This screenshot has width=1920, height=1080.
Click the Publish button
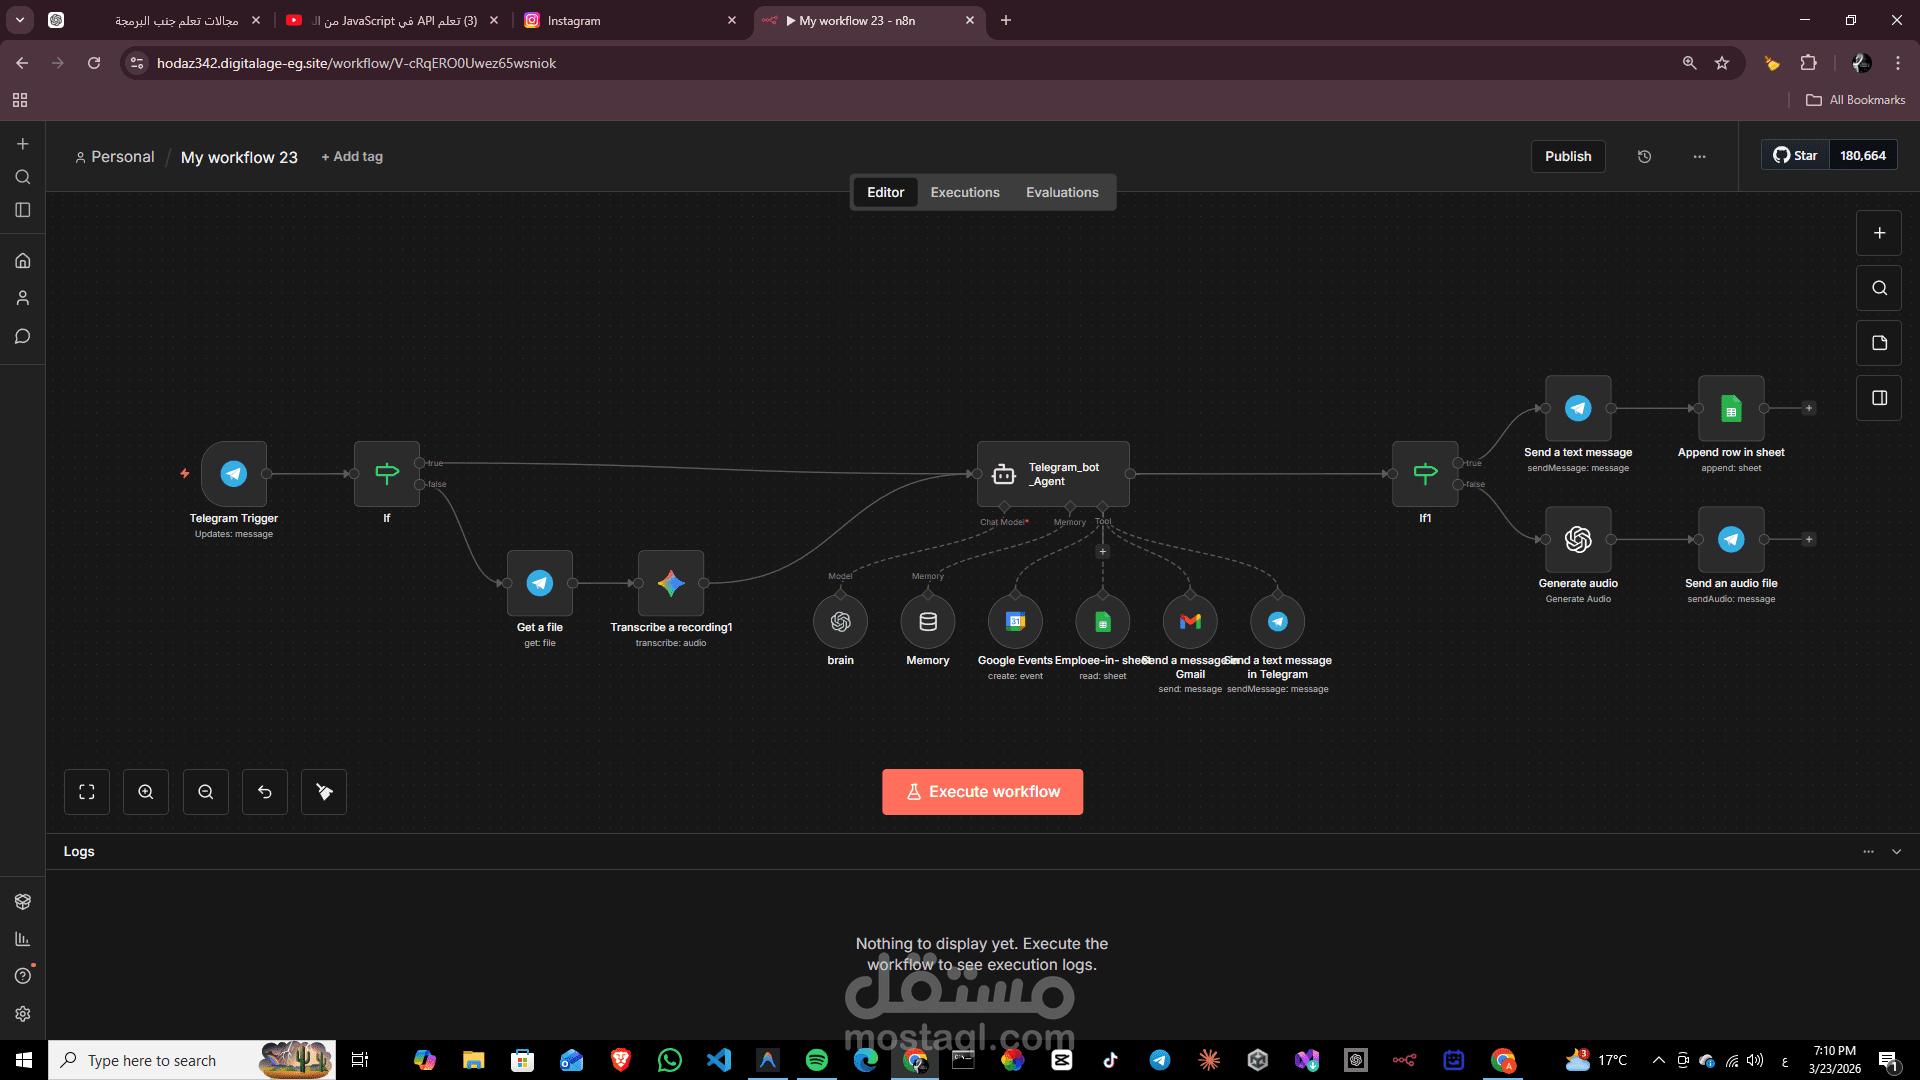point(1567,156)
